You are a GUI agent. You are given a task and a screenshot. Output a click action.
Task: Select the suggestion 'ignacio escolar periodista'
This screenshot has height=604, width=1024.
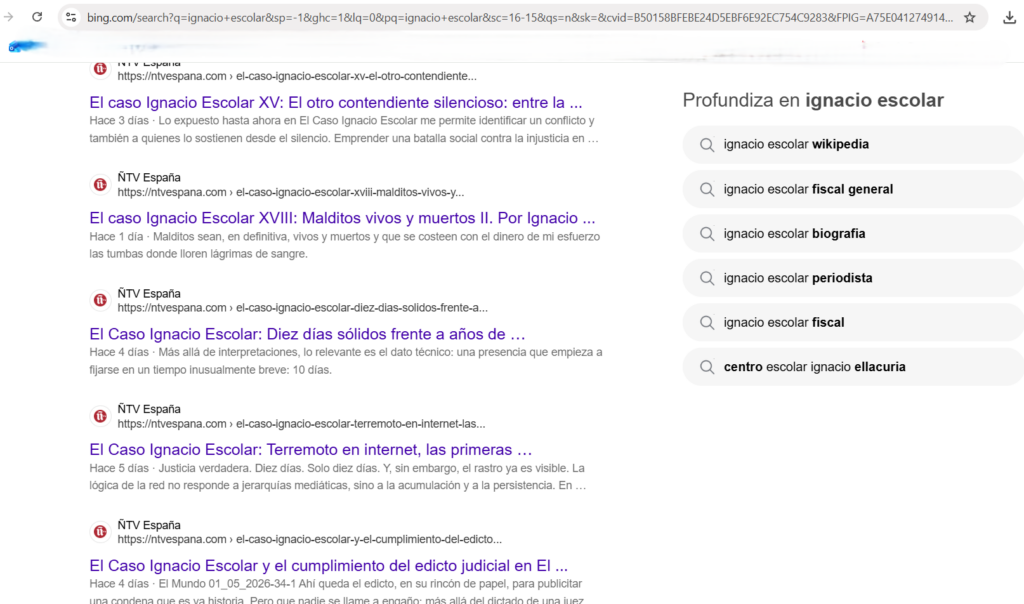click(x=853, y=278)
